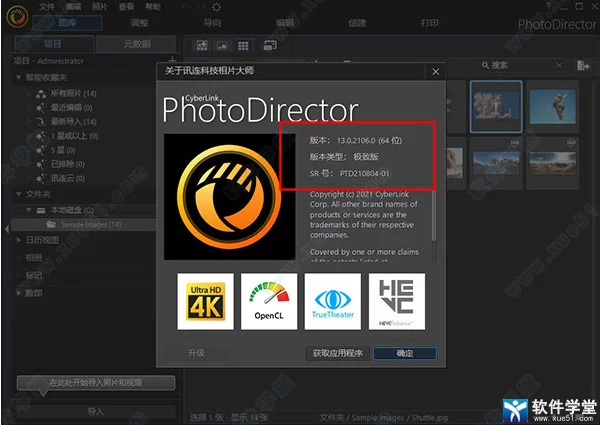Click SR number text PTD210804-01
This screenshot has height=425, width=600.
coord(364,174)
